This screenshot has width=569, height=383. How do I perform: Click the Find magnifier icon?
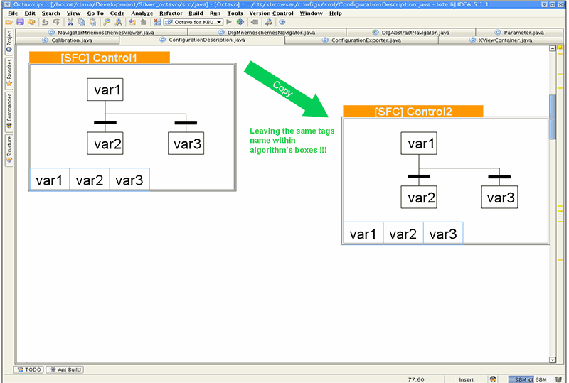click(107, 22)
